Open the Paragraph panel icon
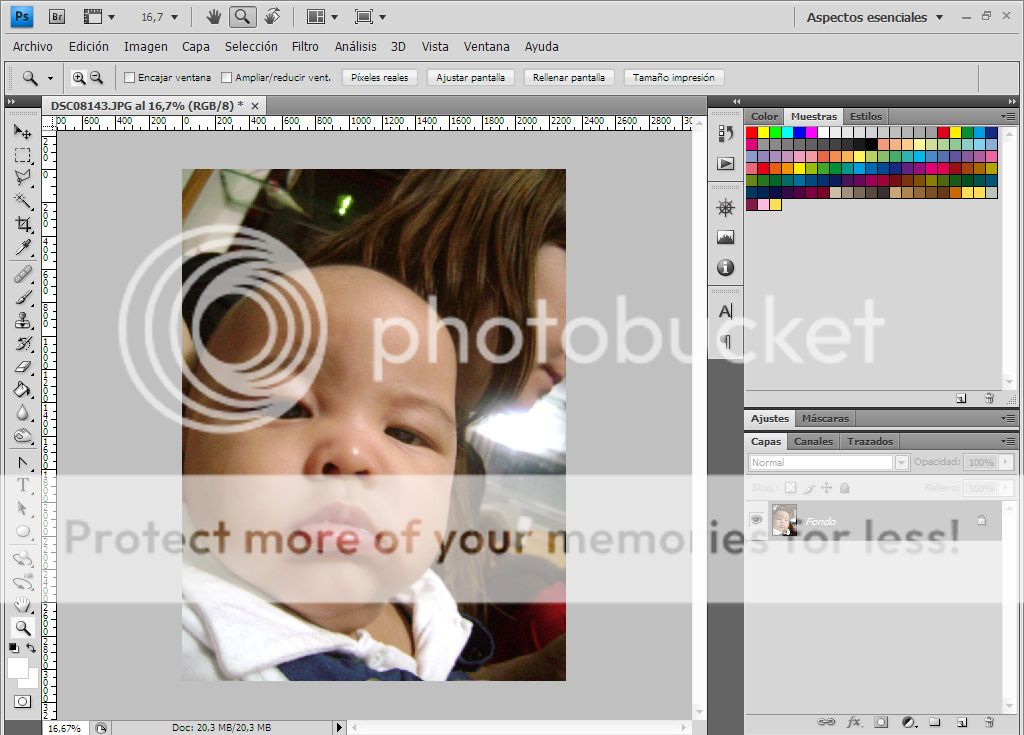Screen dimensions: 1024x735 pos(726,341)
